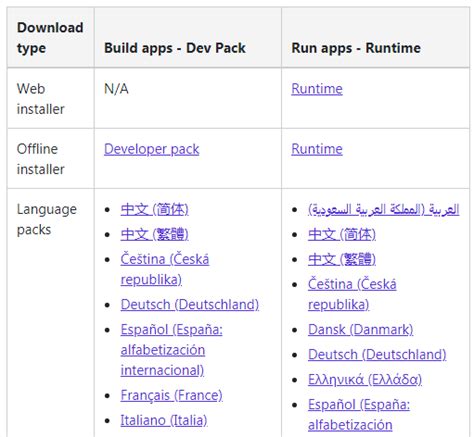Open Dev Pack 中文 (简体) language pack
This screenshot has width=474, height=437.
tap(155, 209)
